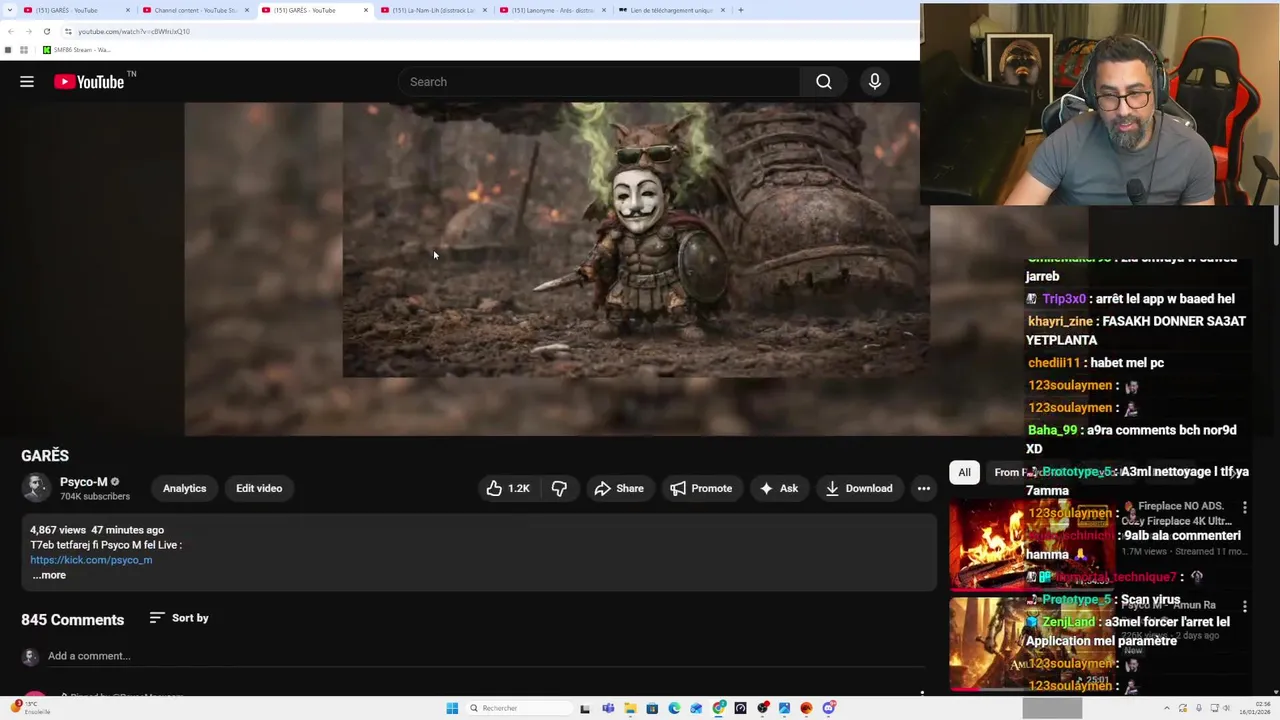Expand the description with ...more

click(49, 575)
